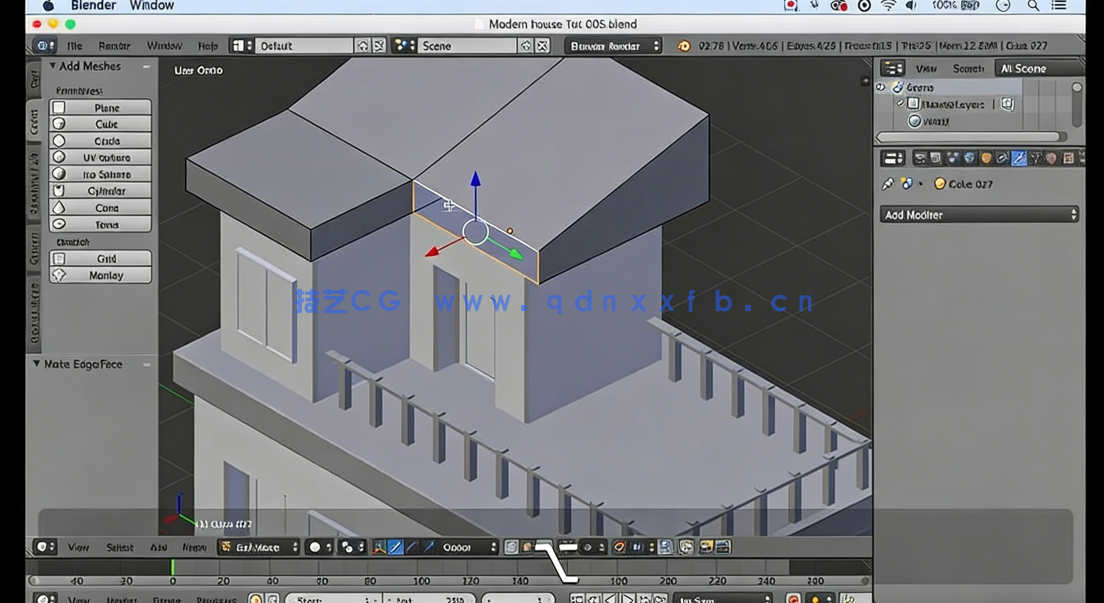Select the Modifiers wrench tab in Properties

pyautogui.click(x=1018, y=157)
